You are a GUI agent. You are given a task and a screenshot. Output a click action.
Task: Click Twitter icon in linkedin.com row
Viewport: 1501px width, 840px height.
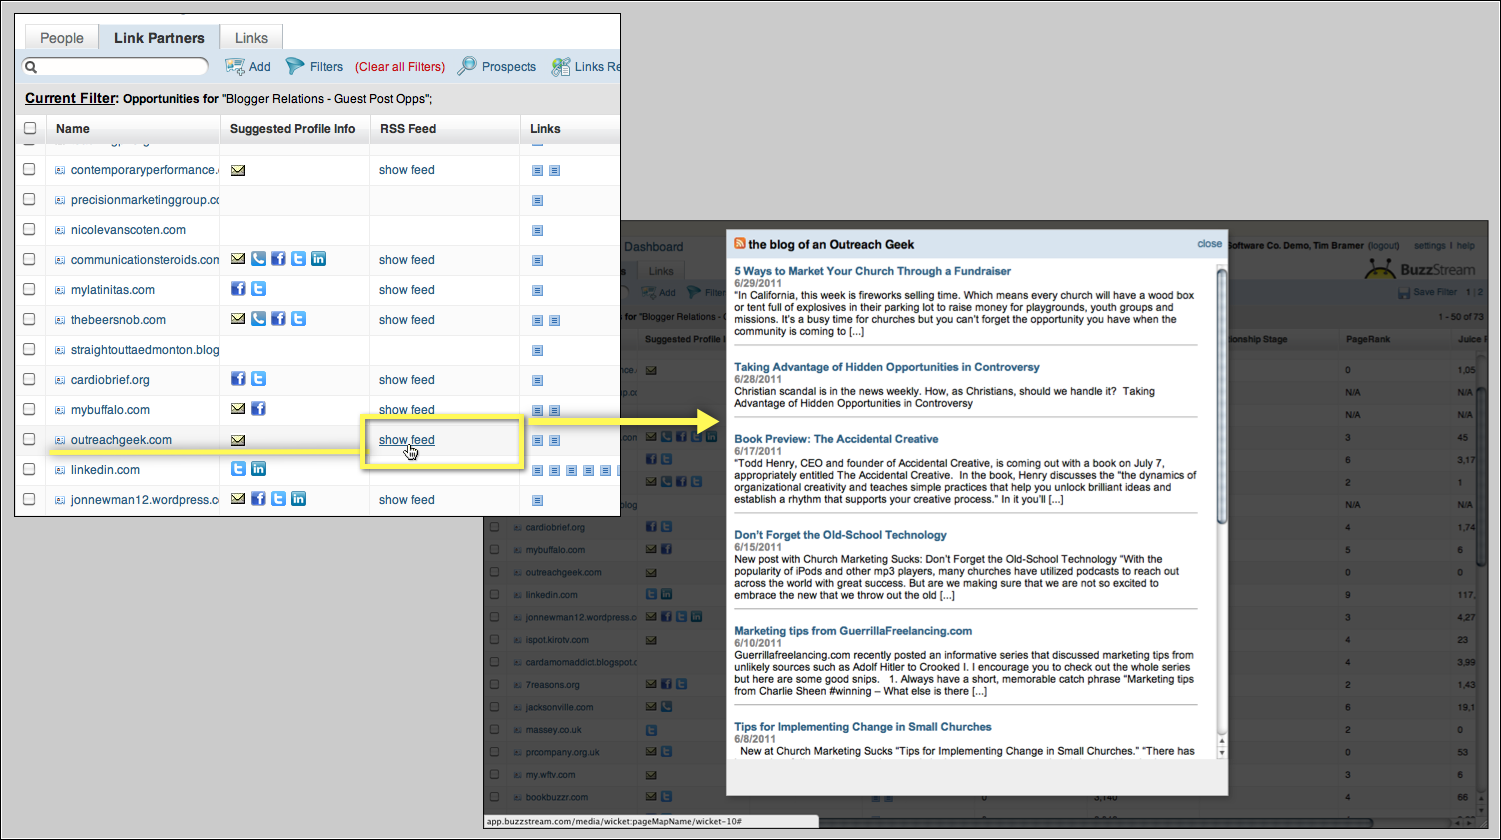click(238, 469)
